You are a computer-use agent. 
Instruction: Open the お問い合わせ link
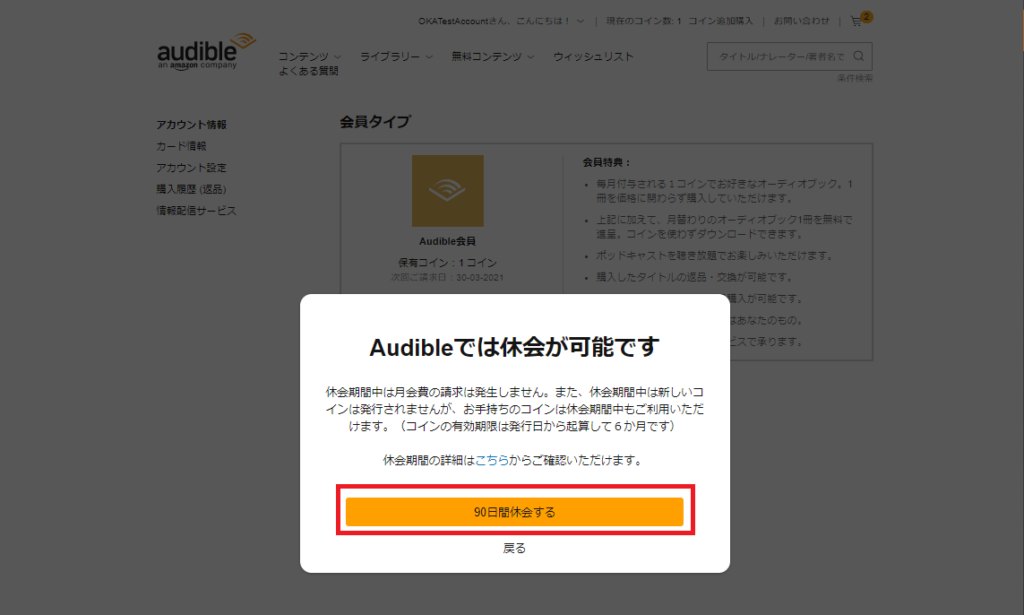[x=801, y=21]
